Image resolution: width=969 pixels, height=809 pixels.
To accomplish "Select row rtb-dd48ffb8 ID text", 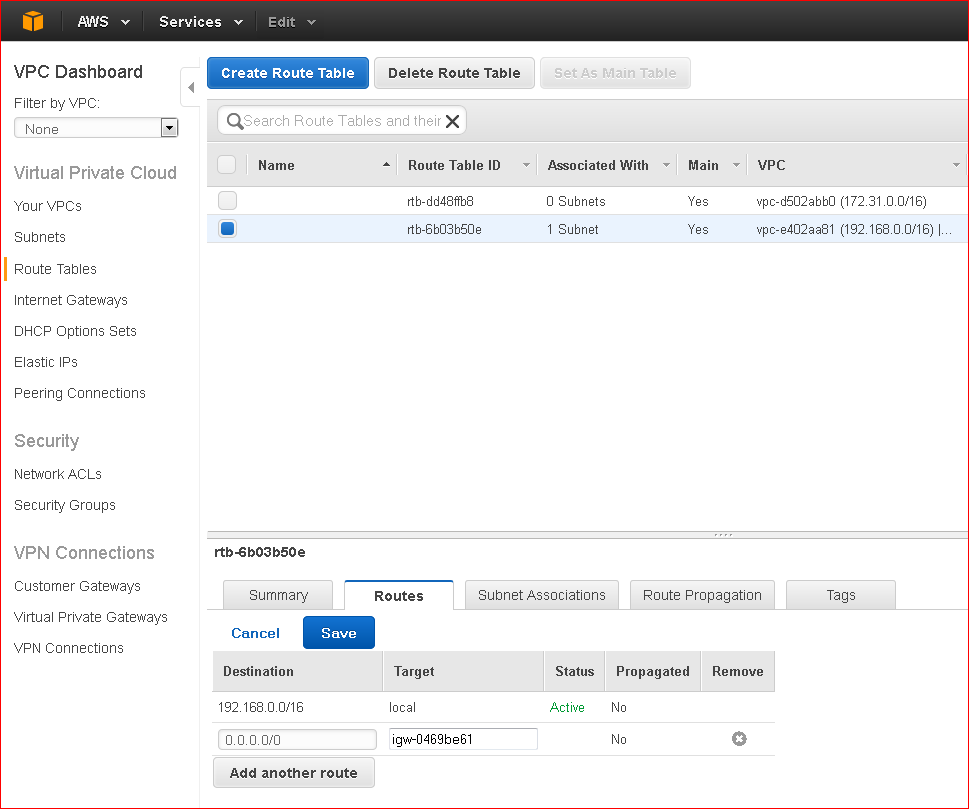I will [440, 201].
